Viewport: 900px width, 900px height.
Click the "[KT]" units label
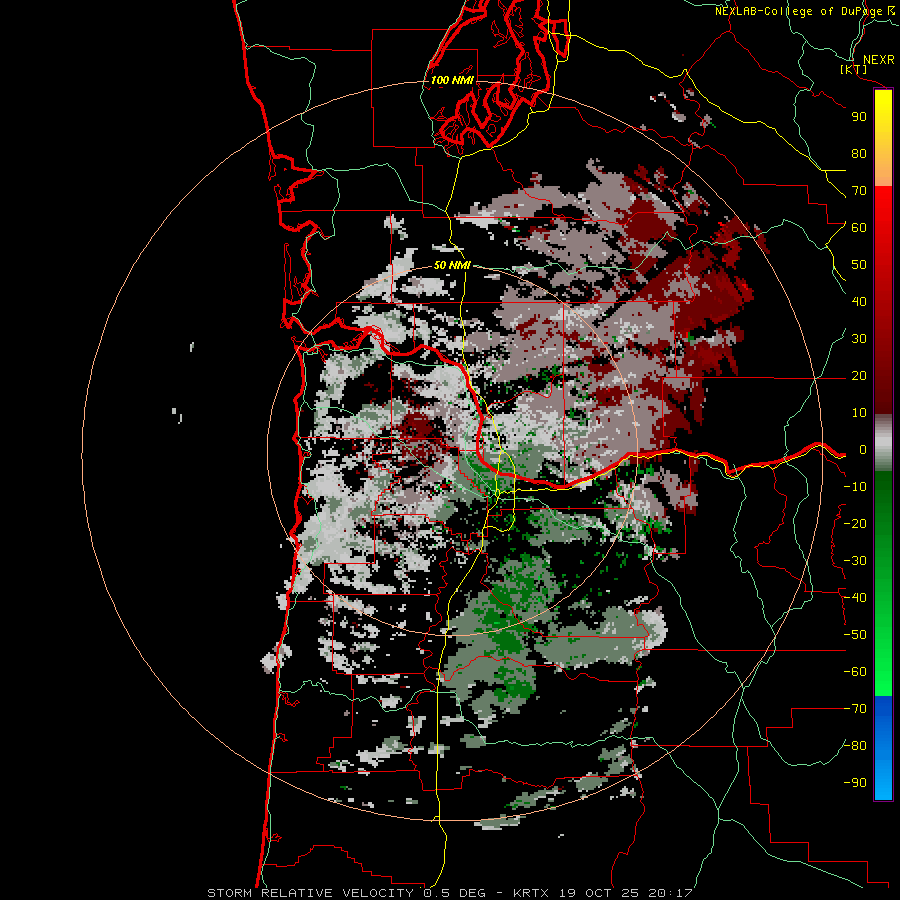pyautogui.click(x=854, y=70)
